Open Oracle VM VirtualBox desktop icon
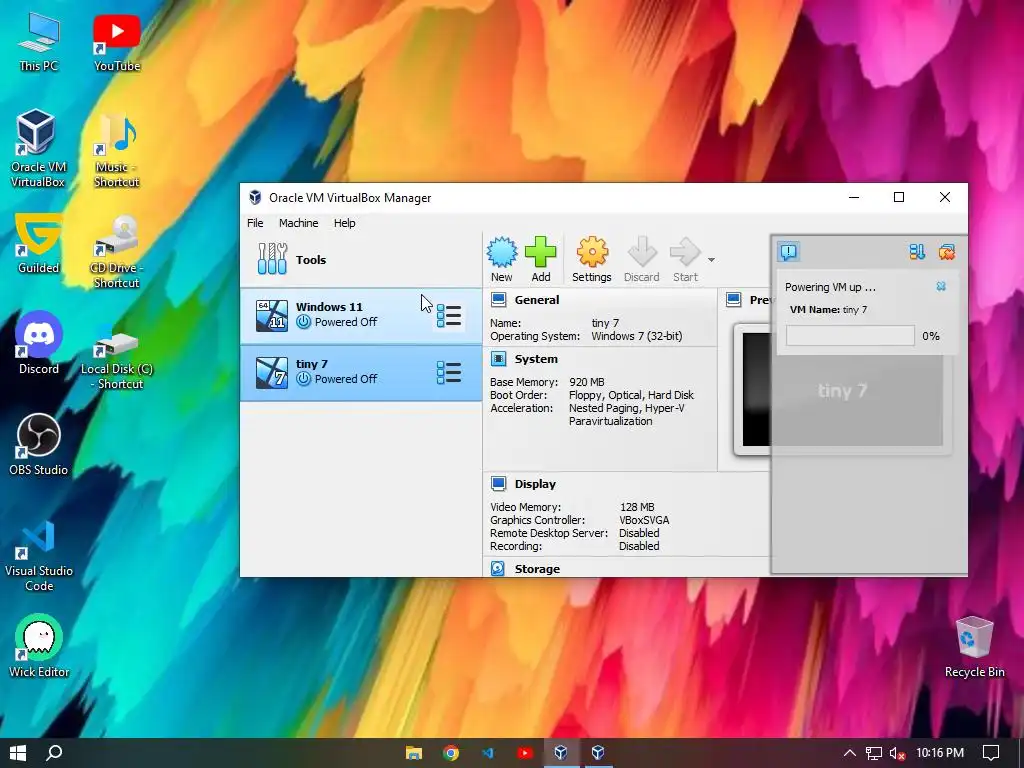The width and height of the screenshot is (1024, 768). (x=37, y=149)
